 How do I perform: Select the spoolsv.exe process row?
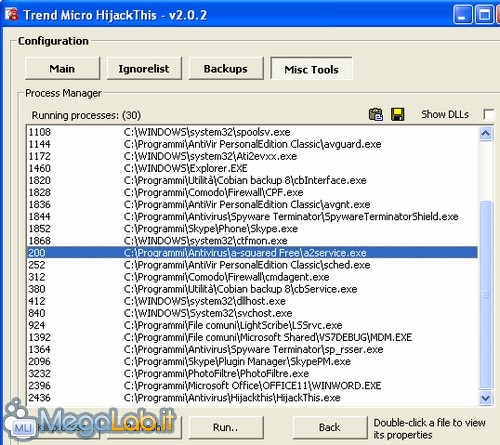tap(252, 132)
